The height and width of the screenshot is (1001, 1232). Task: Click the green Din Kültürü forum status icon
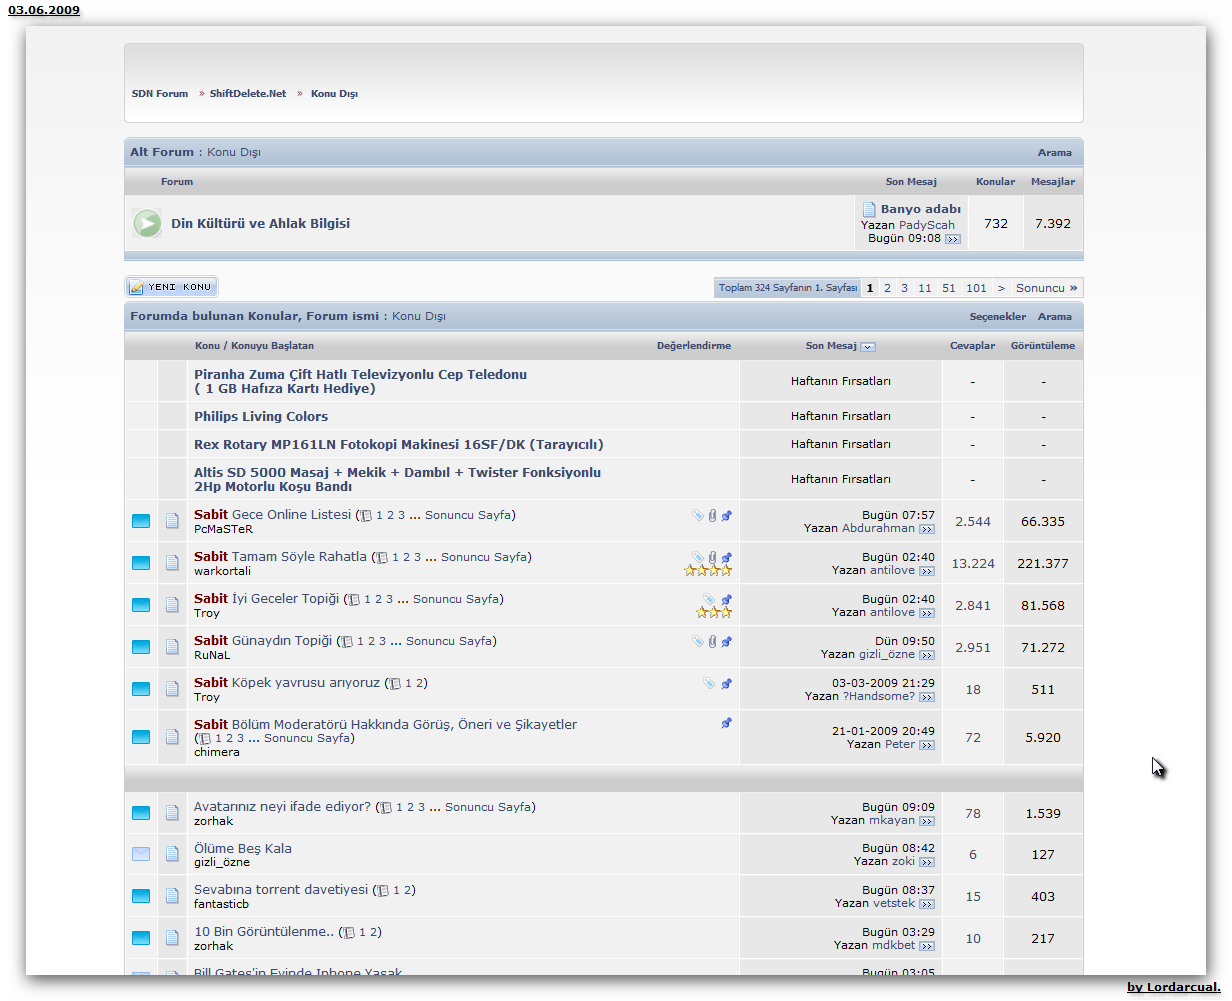[147, 223]
